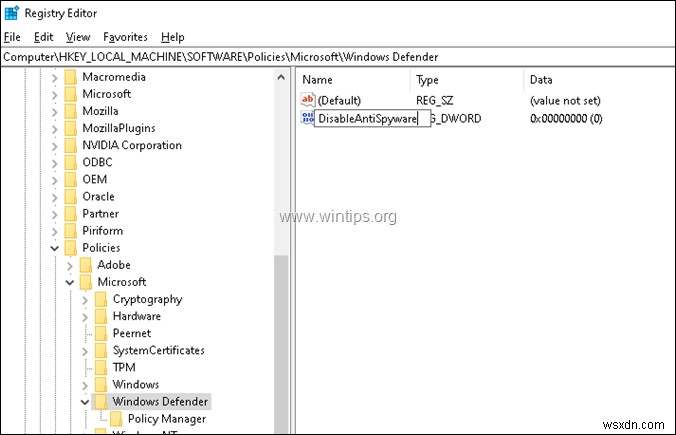Collapse the Policies key
Image resolution: width=676 pixels, height=435 pixels.
point(54,248)
